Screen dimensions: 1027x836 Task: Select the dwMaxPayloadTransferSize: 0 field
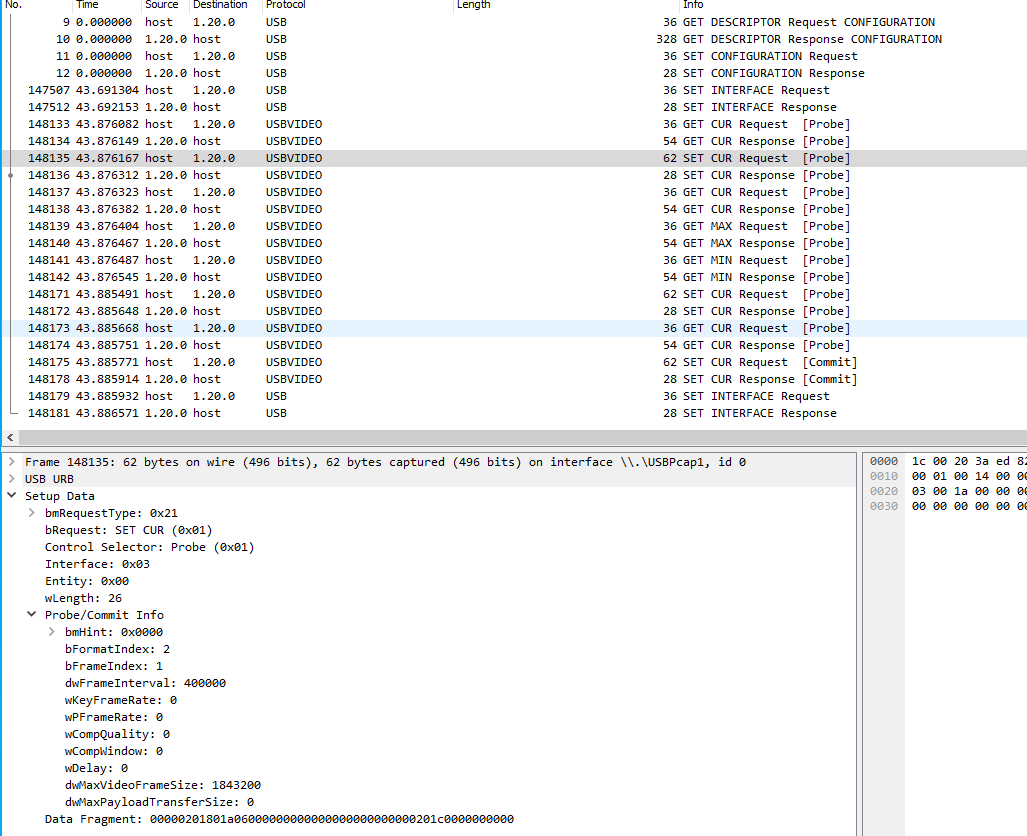[x=159, y=802]
